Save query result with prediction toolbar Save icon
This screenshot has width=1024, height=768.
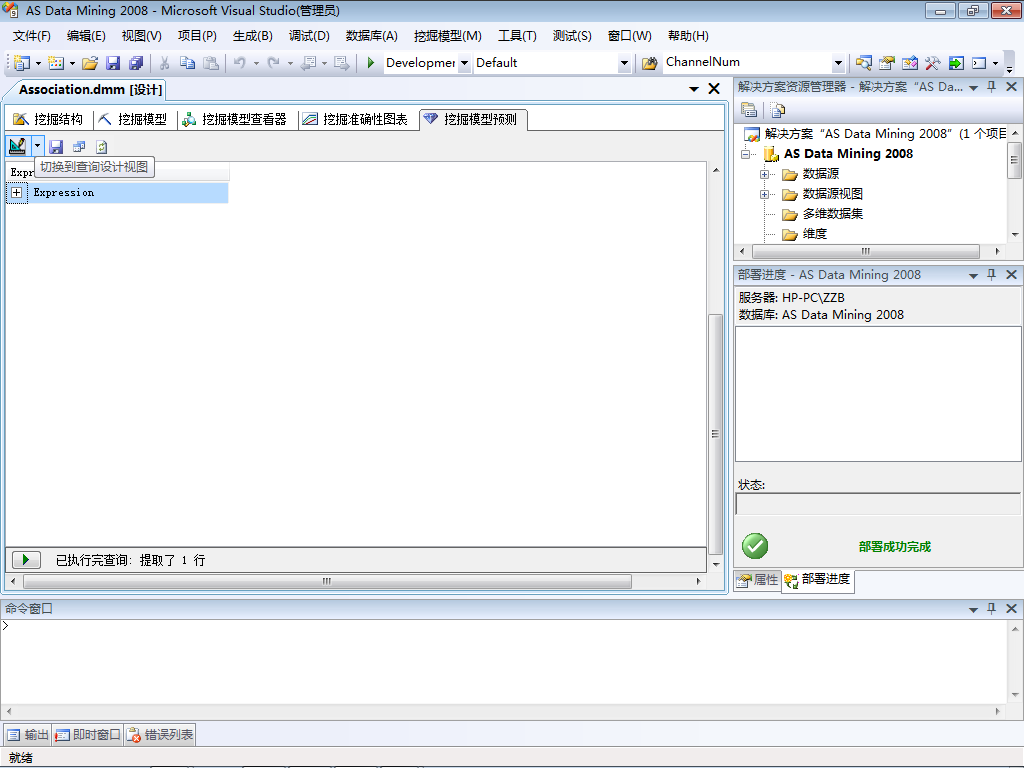click(x=56, y=146)
